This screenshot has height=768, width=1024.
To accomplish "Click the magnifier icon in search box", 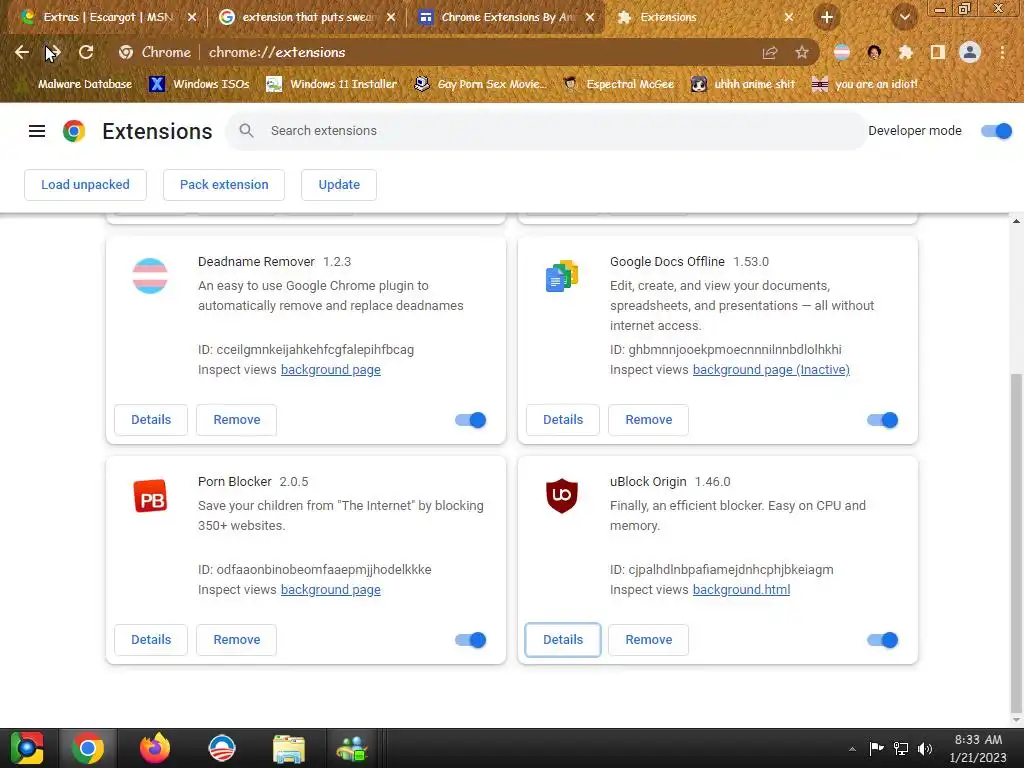I will 246,131.
